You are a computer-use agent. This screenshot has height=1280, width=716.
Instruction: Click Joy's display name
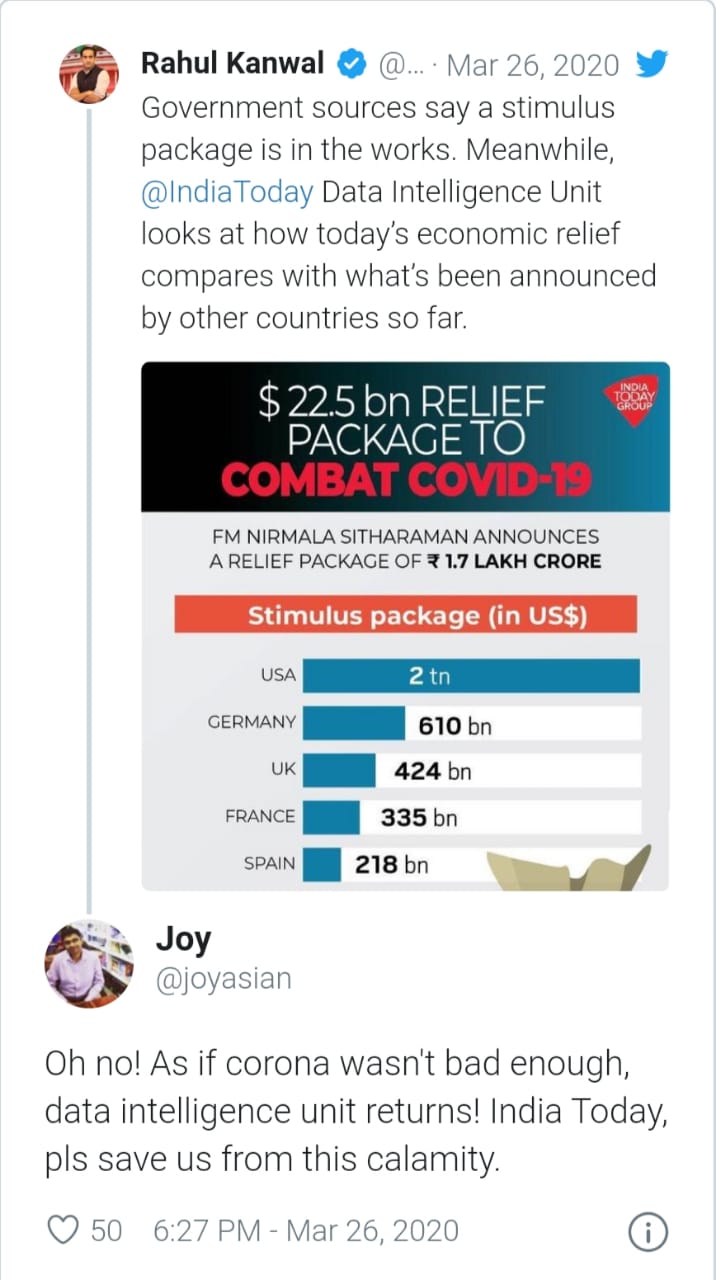pos(183,939)
